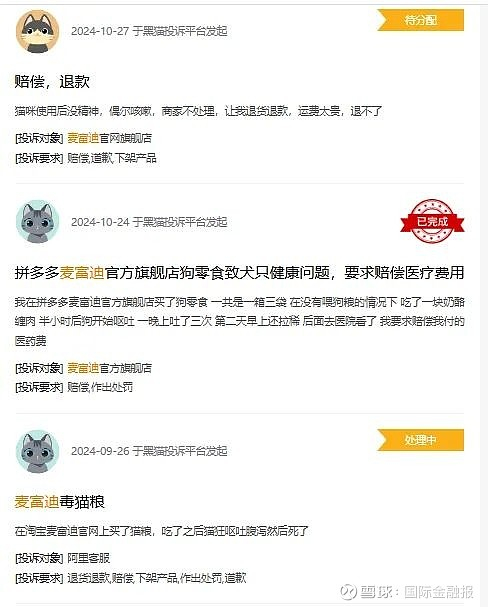Click 阿里客服 complaint target

89,558
